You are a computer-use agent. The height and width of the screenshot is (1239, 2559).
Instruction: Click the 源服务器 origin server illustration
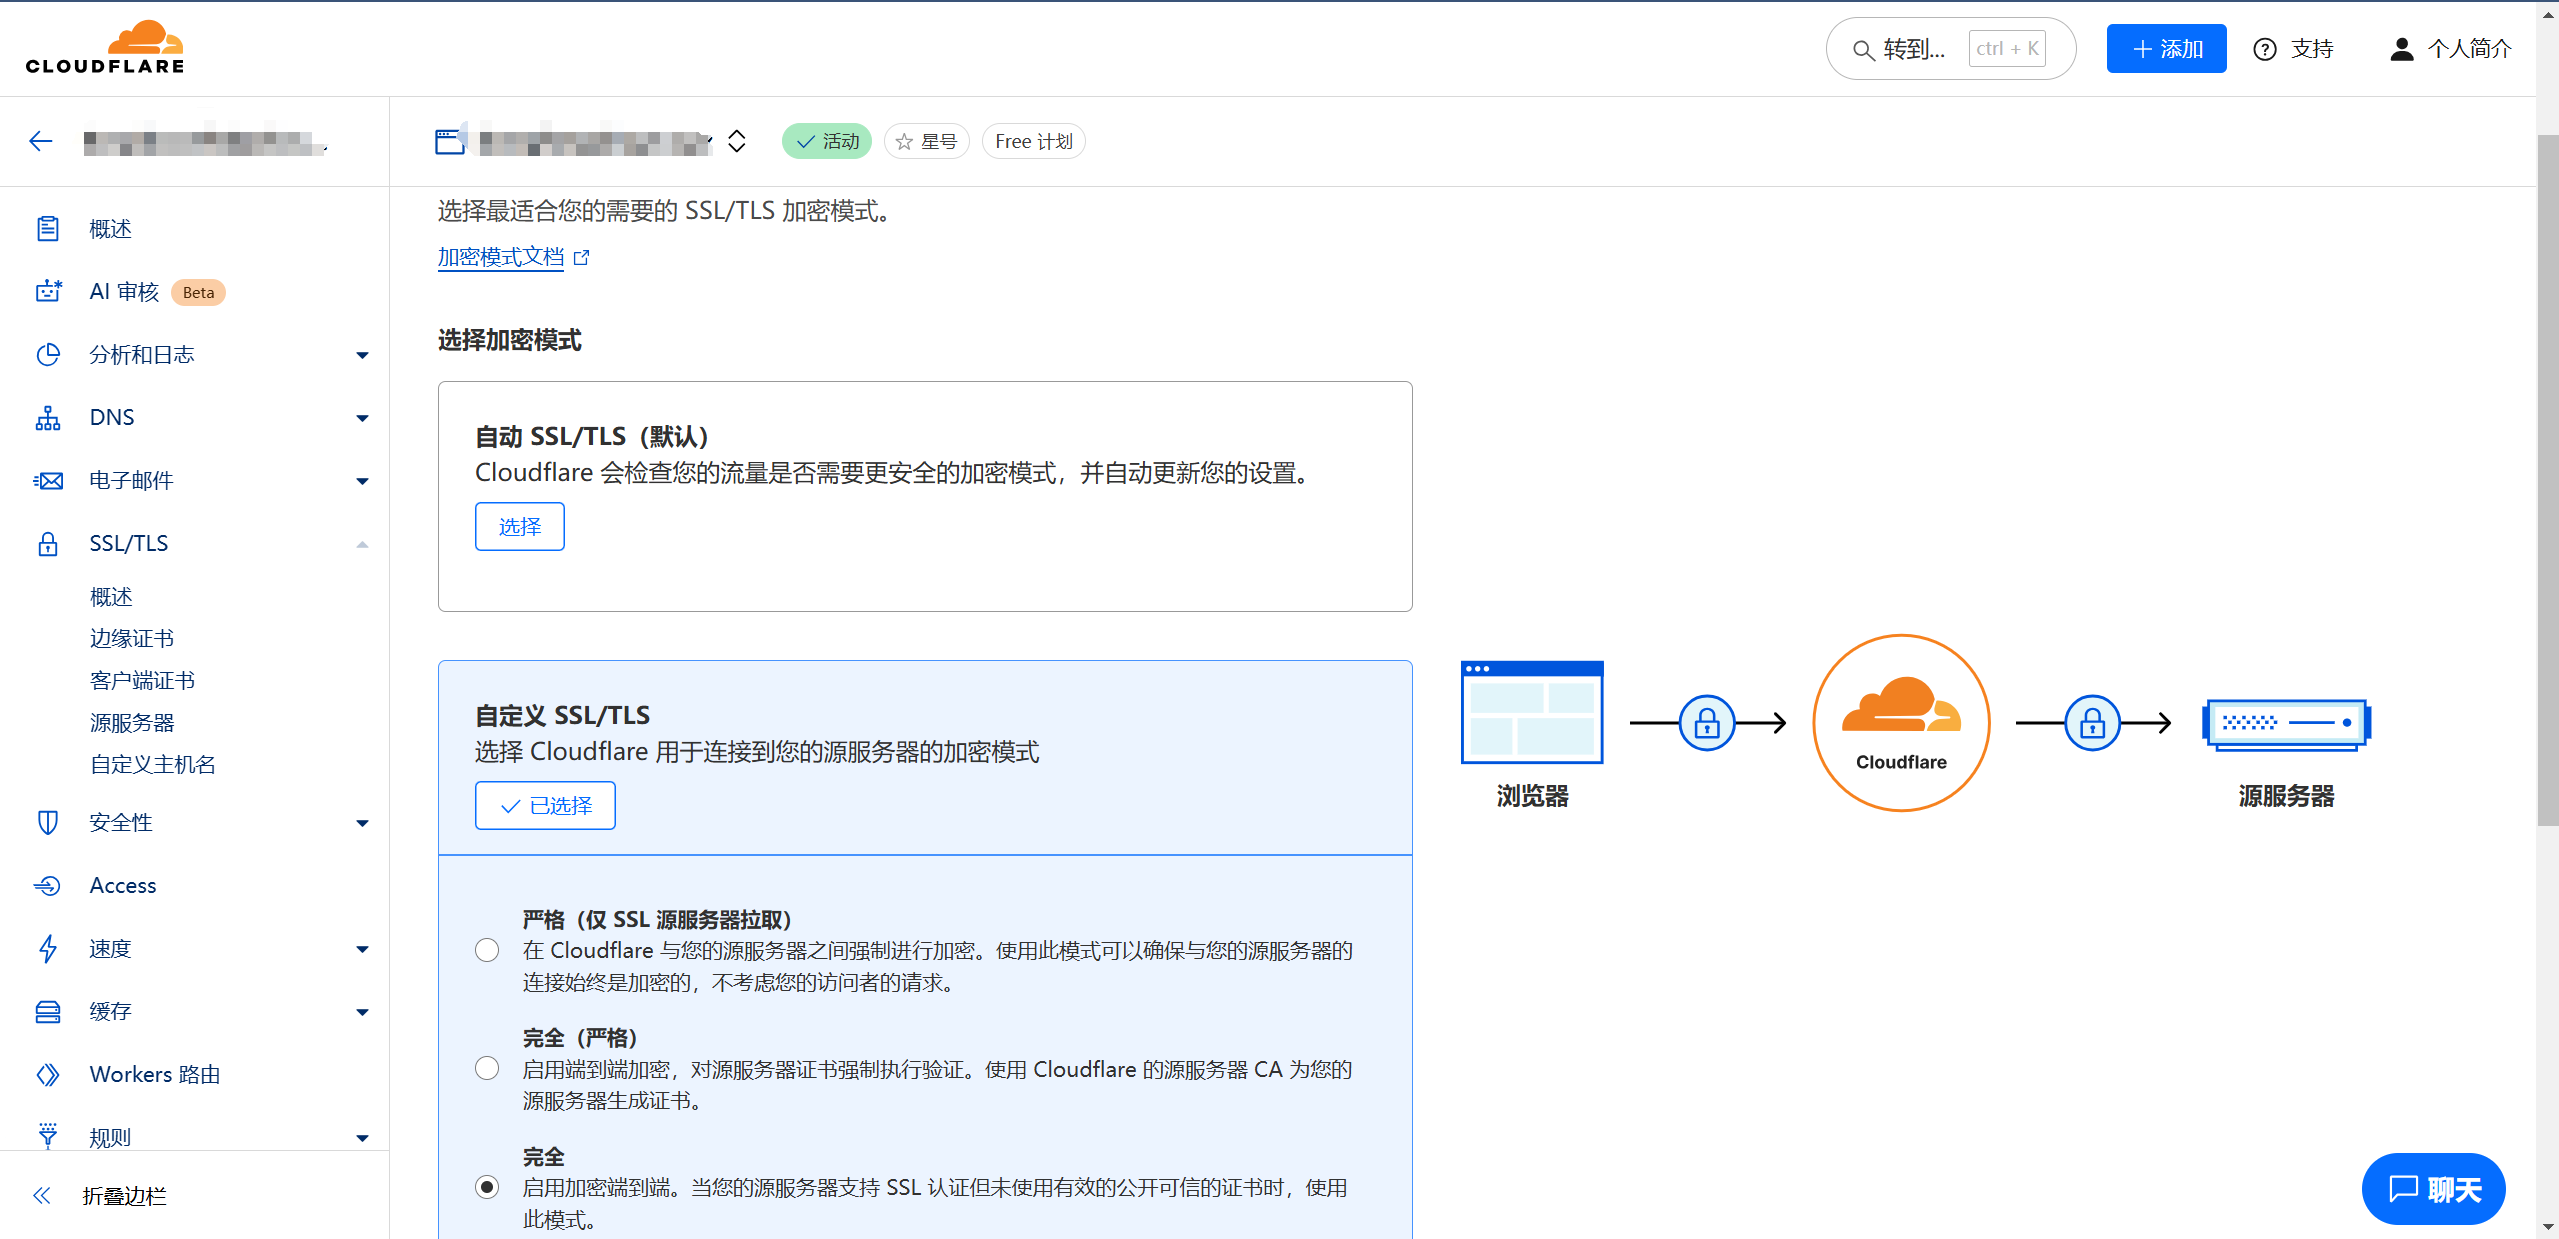[x=2286, y=724]
